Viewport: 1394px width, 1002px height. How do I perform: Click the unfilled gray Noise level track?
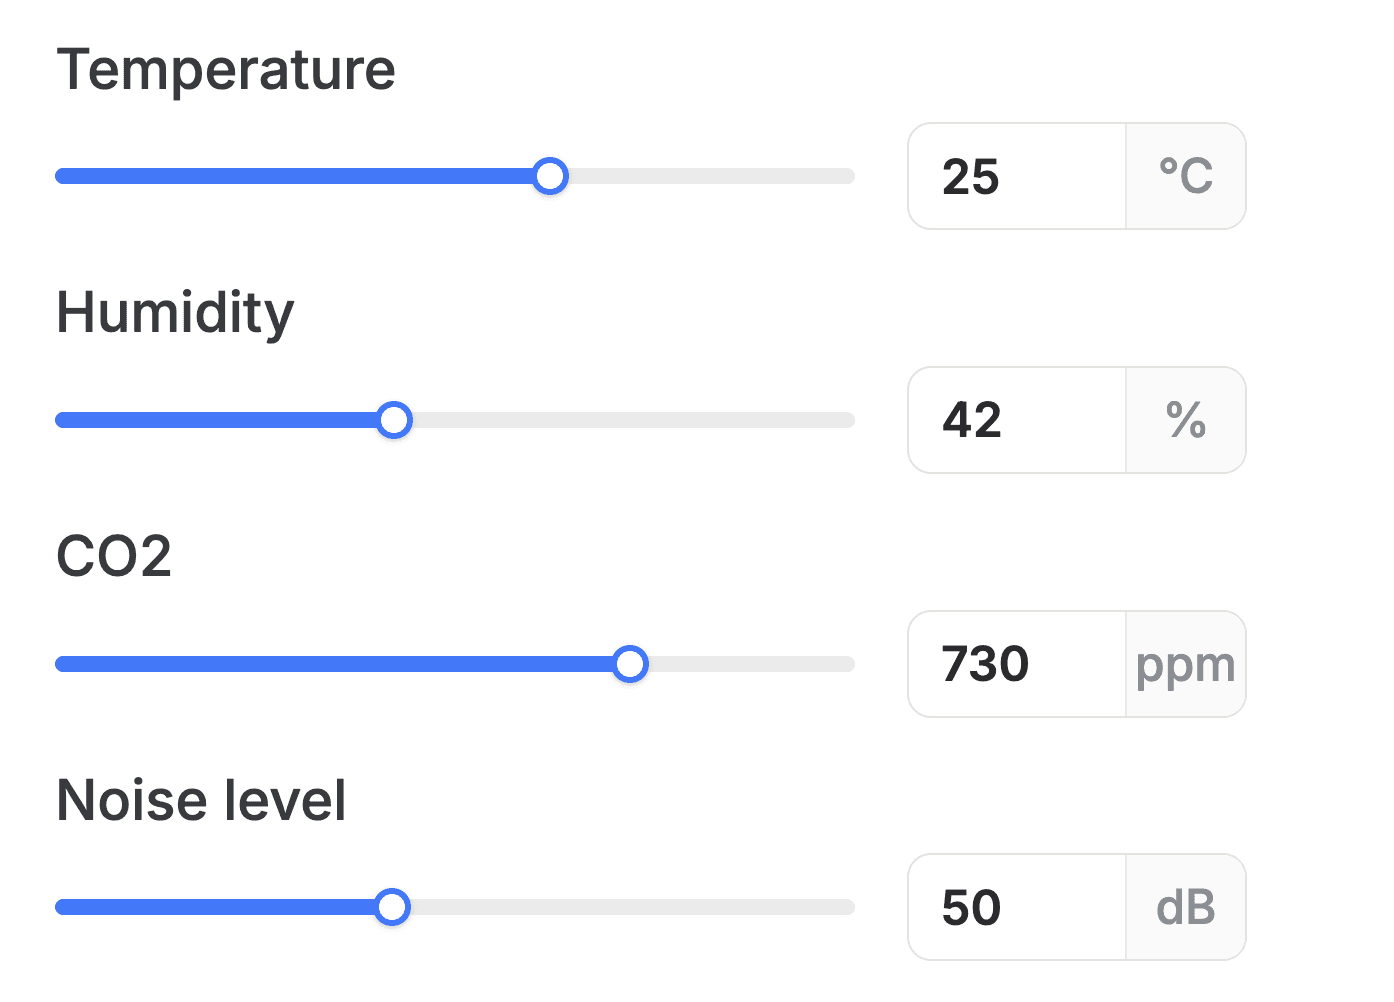(x=633, y=907)
